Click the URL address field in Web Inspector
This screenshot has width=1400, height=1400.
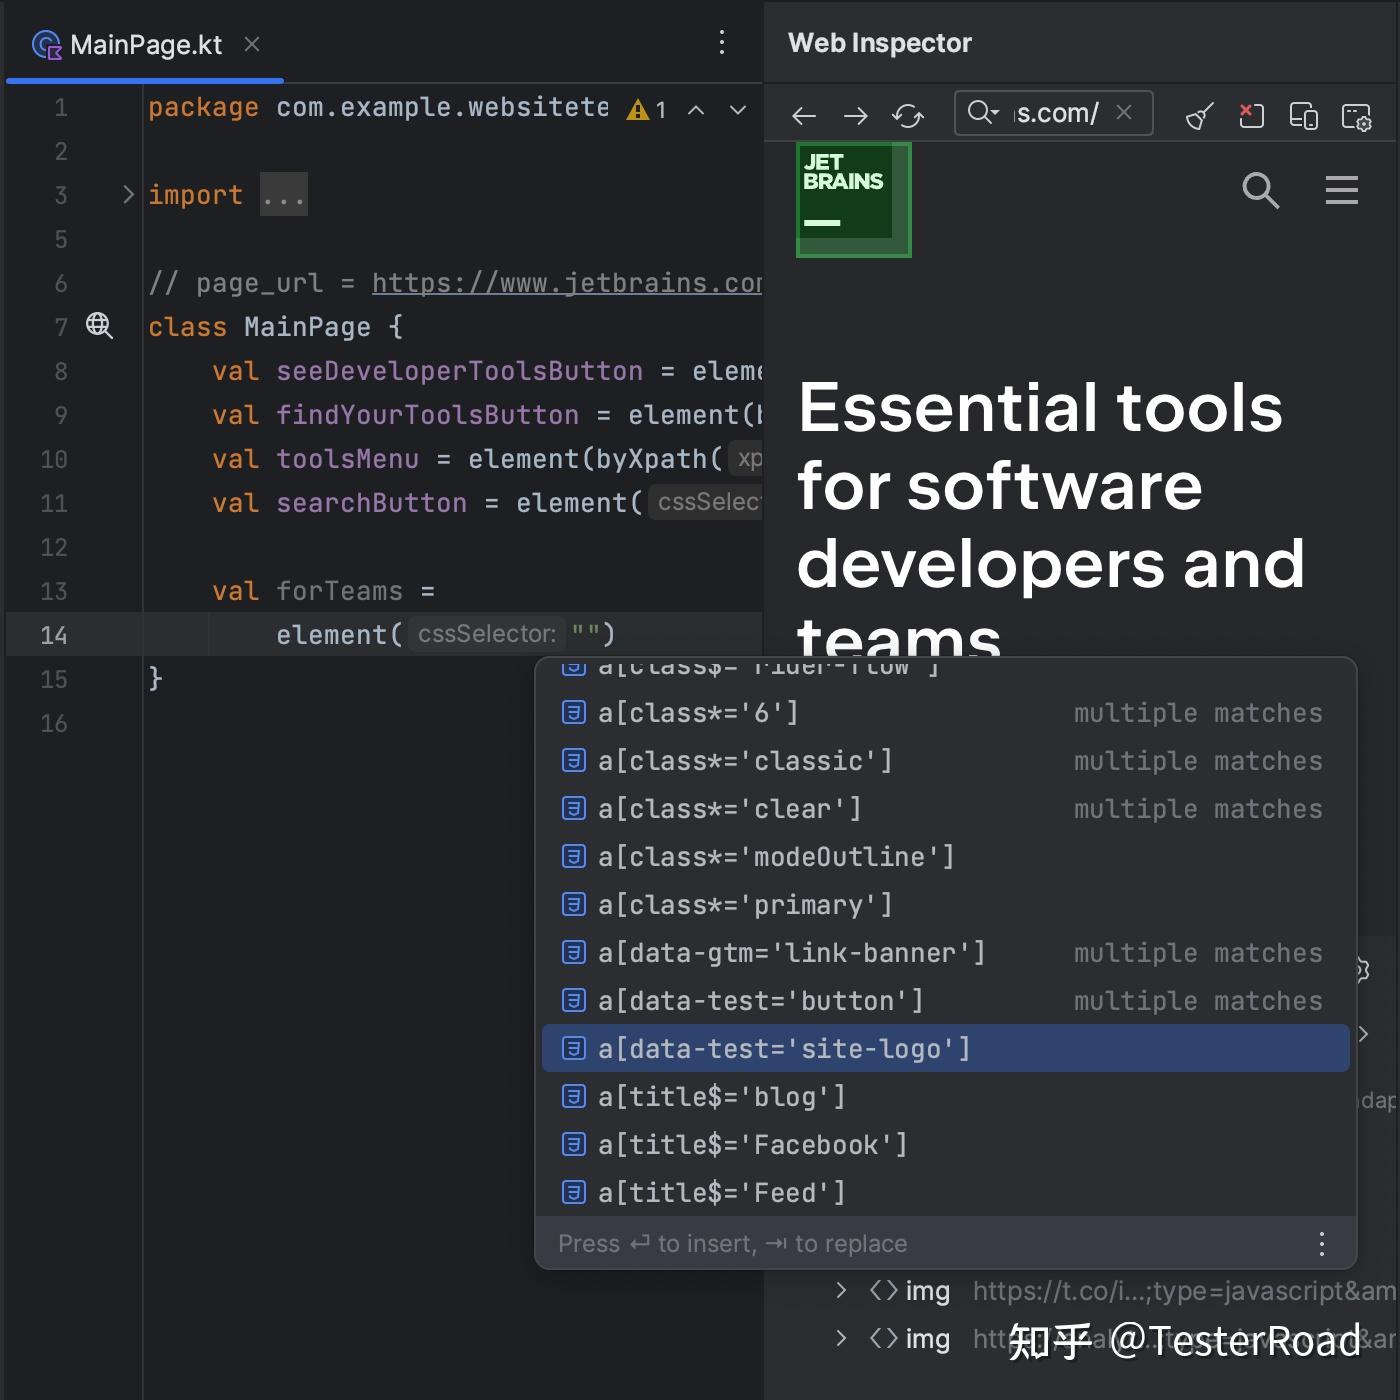(1060, 113)
